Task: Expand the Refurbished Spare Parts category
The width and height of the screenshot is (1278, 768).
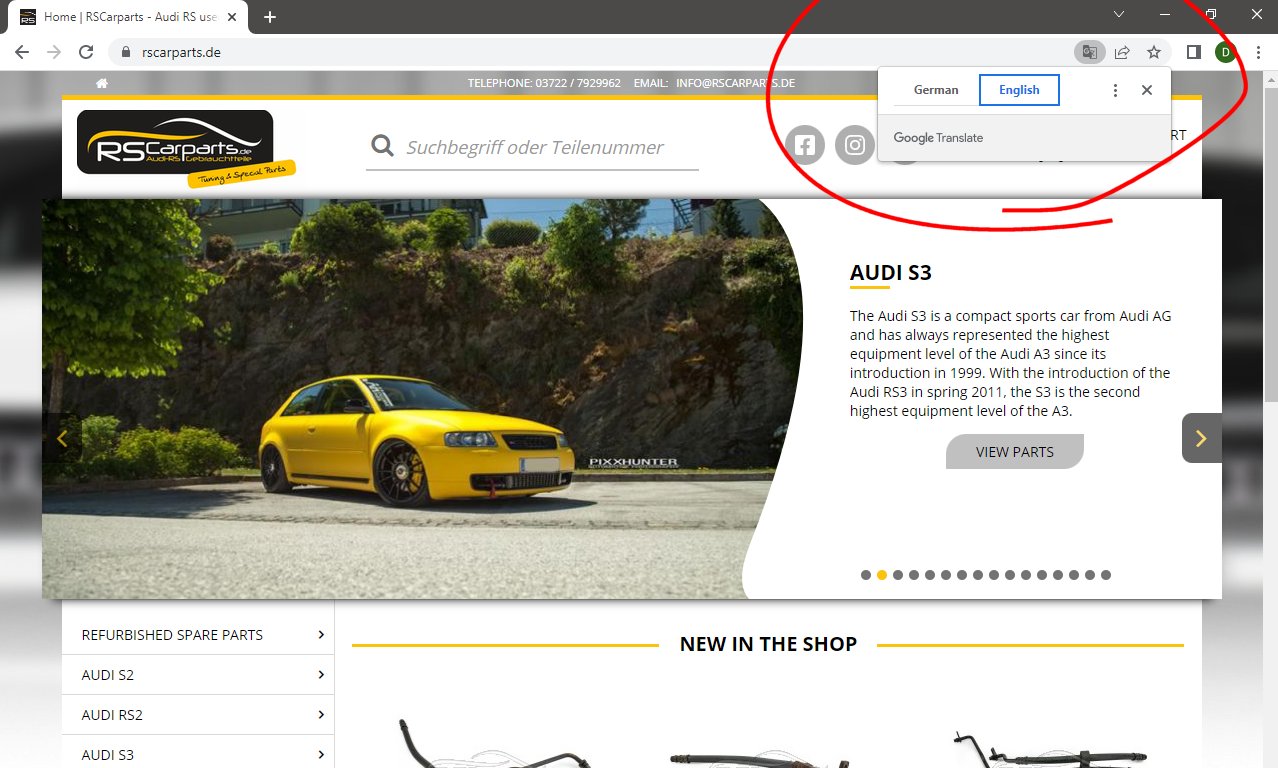Action: pos(198,635)
